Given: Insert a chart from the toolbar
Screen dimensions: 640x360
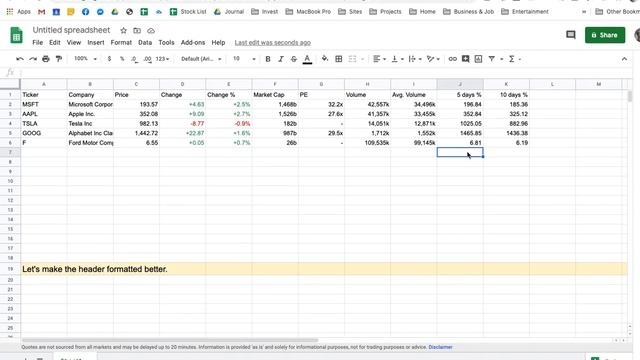Looking at the screenshot, I should 478,59.
